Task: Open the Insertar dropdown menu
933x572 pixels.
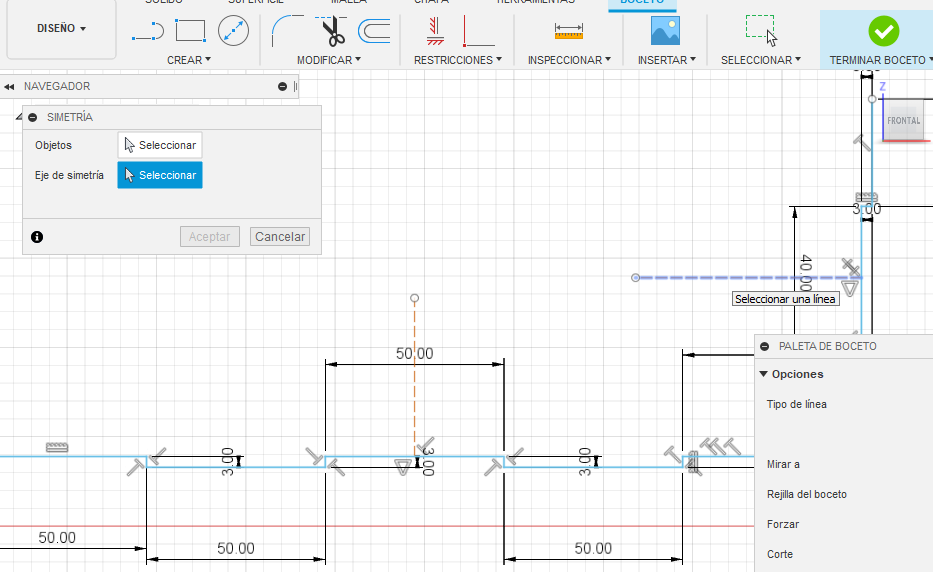Action: pyautogui.click(x=666, y=60)
